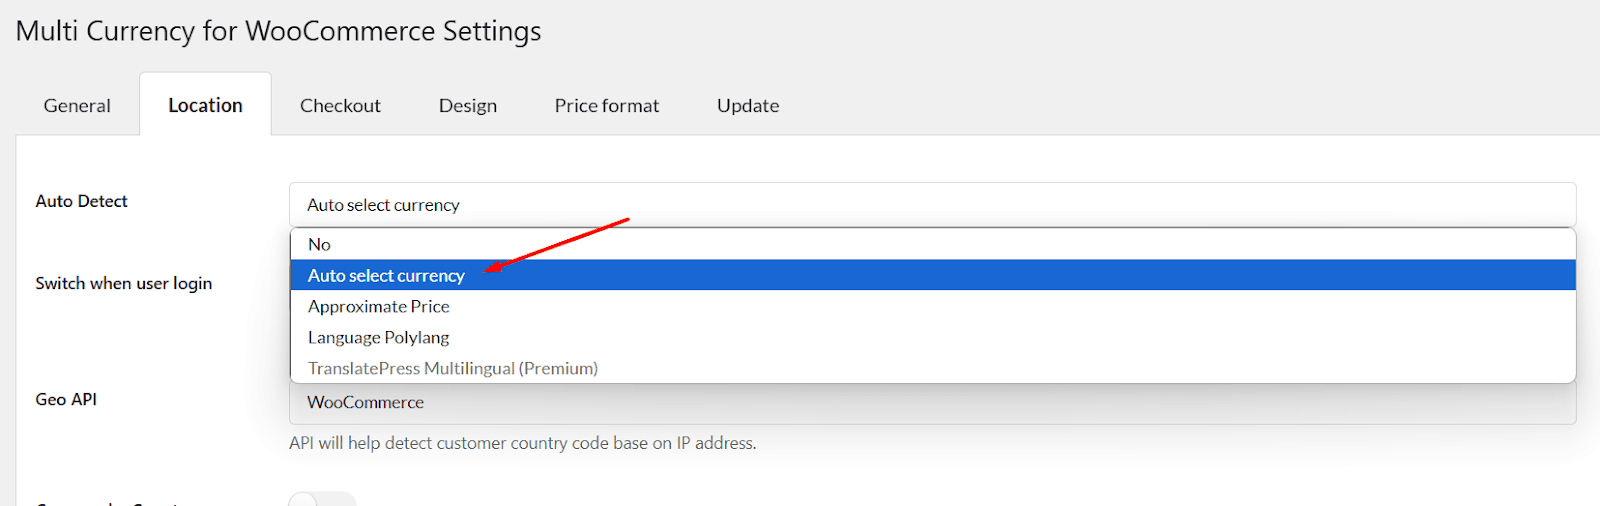
Task: Switch to the General tab
Action: (77, 105)
